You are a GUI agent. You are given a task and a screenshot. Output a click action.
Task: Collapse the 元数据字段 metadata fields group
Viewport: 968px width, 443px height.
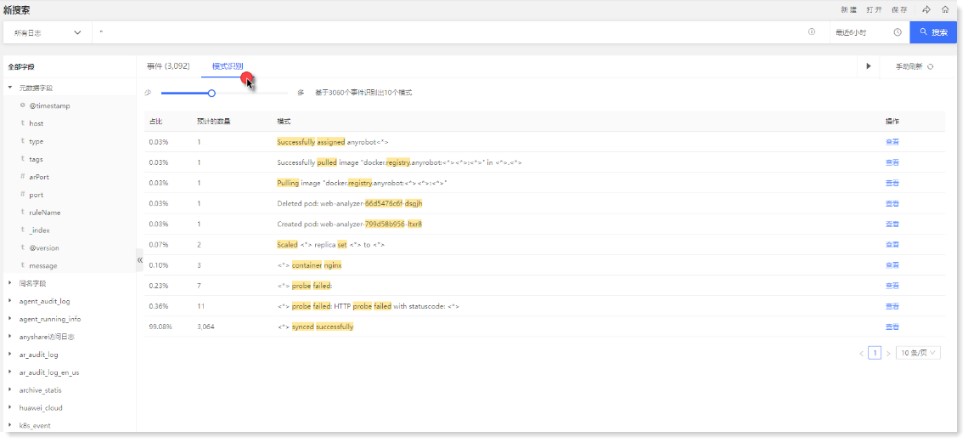point(11,88)
